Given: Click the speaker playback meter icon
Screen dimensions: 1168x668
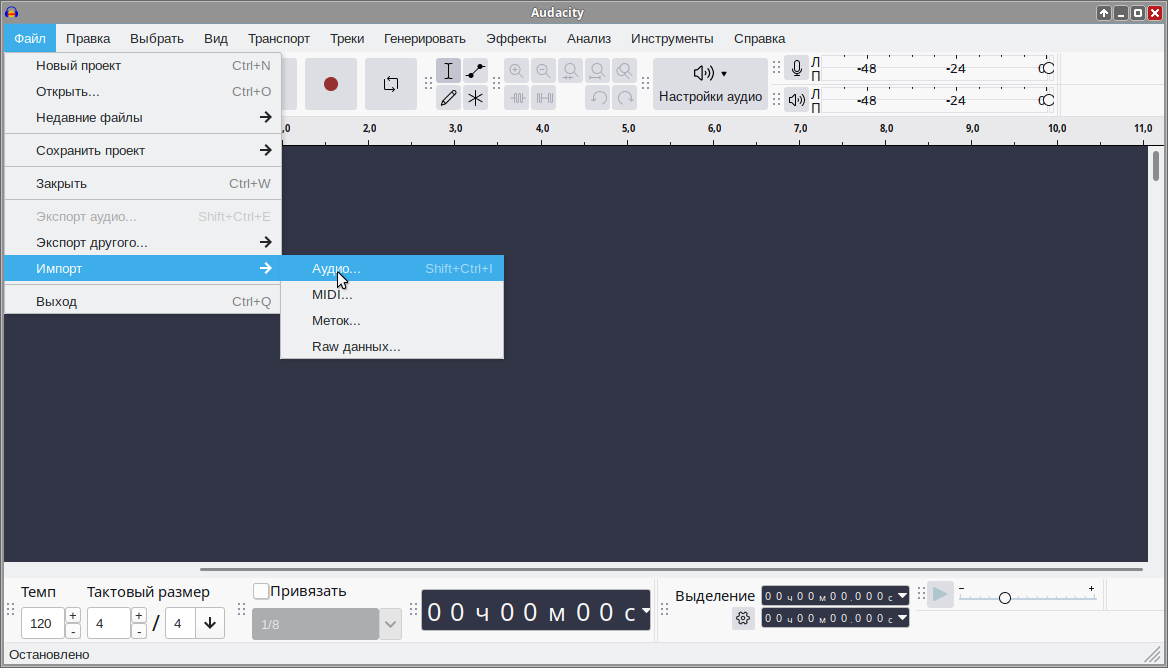Looking at the screenshot, I should coord(797,100).
